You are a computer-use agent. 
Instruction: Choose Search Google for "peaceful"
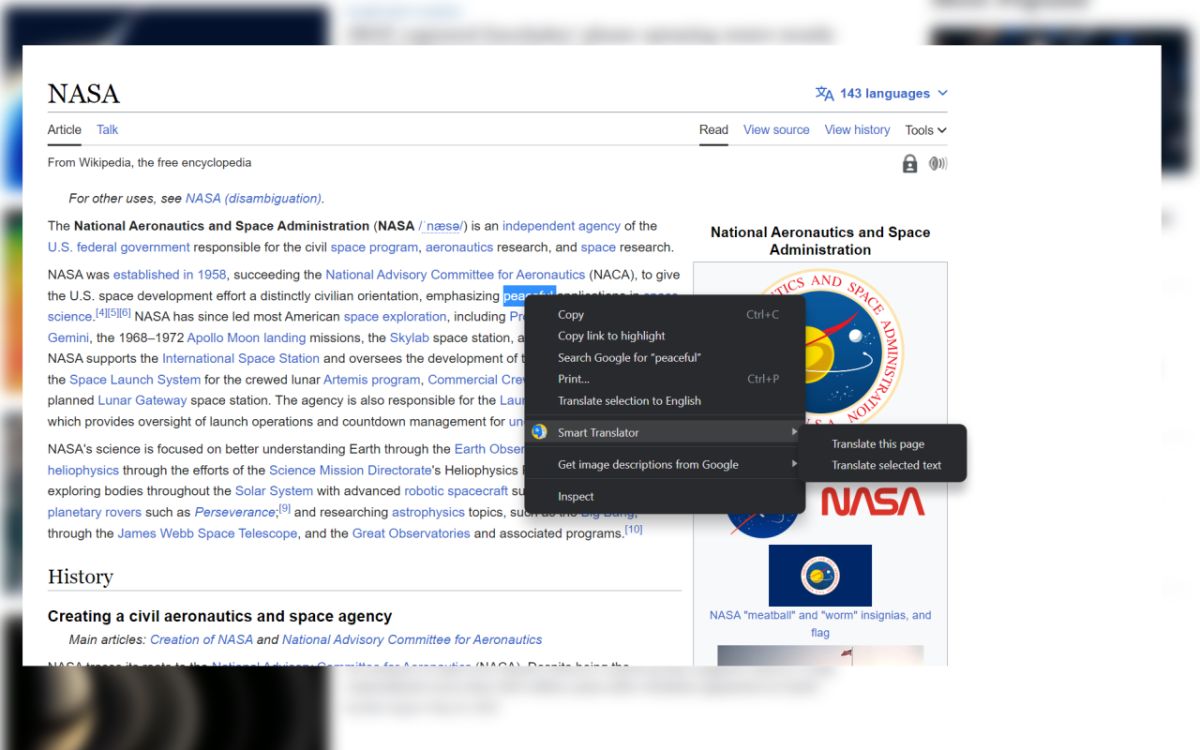[667, 358]
